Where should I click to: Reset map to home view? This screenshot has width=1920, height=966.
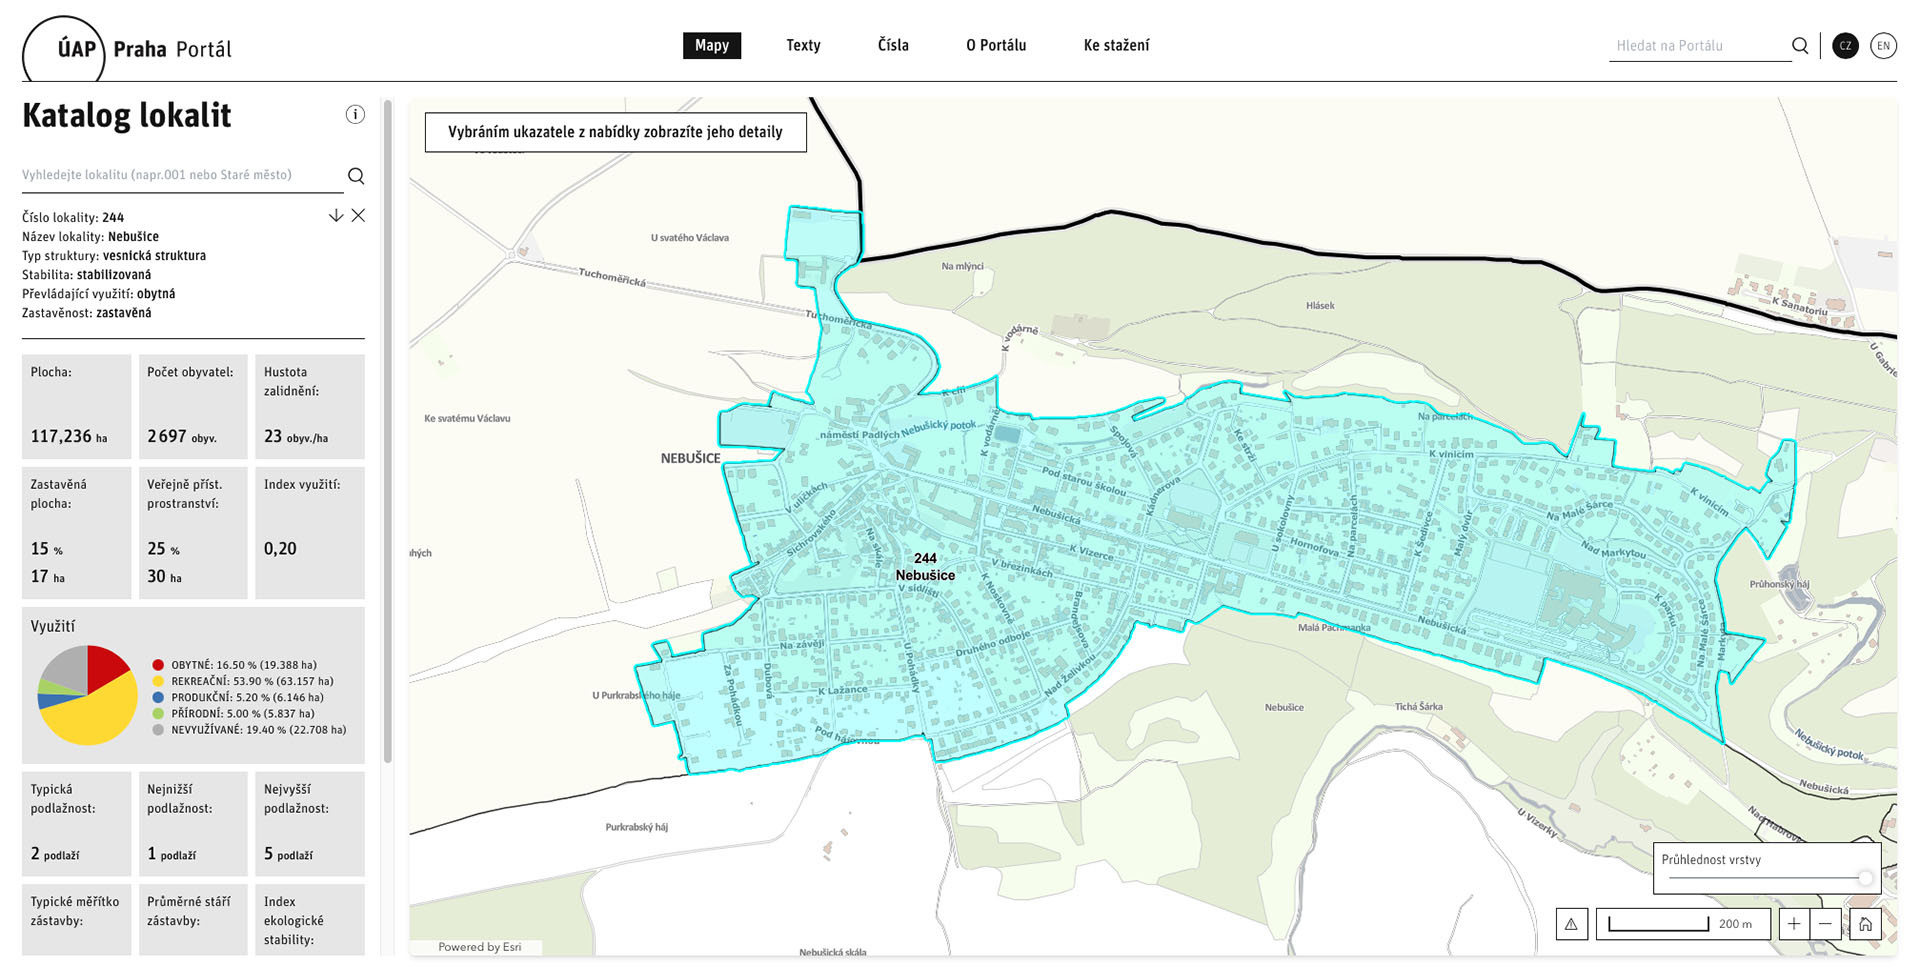[1865, 924]
